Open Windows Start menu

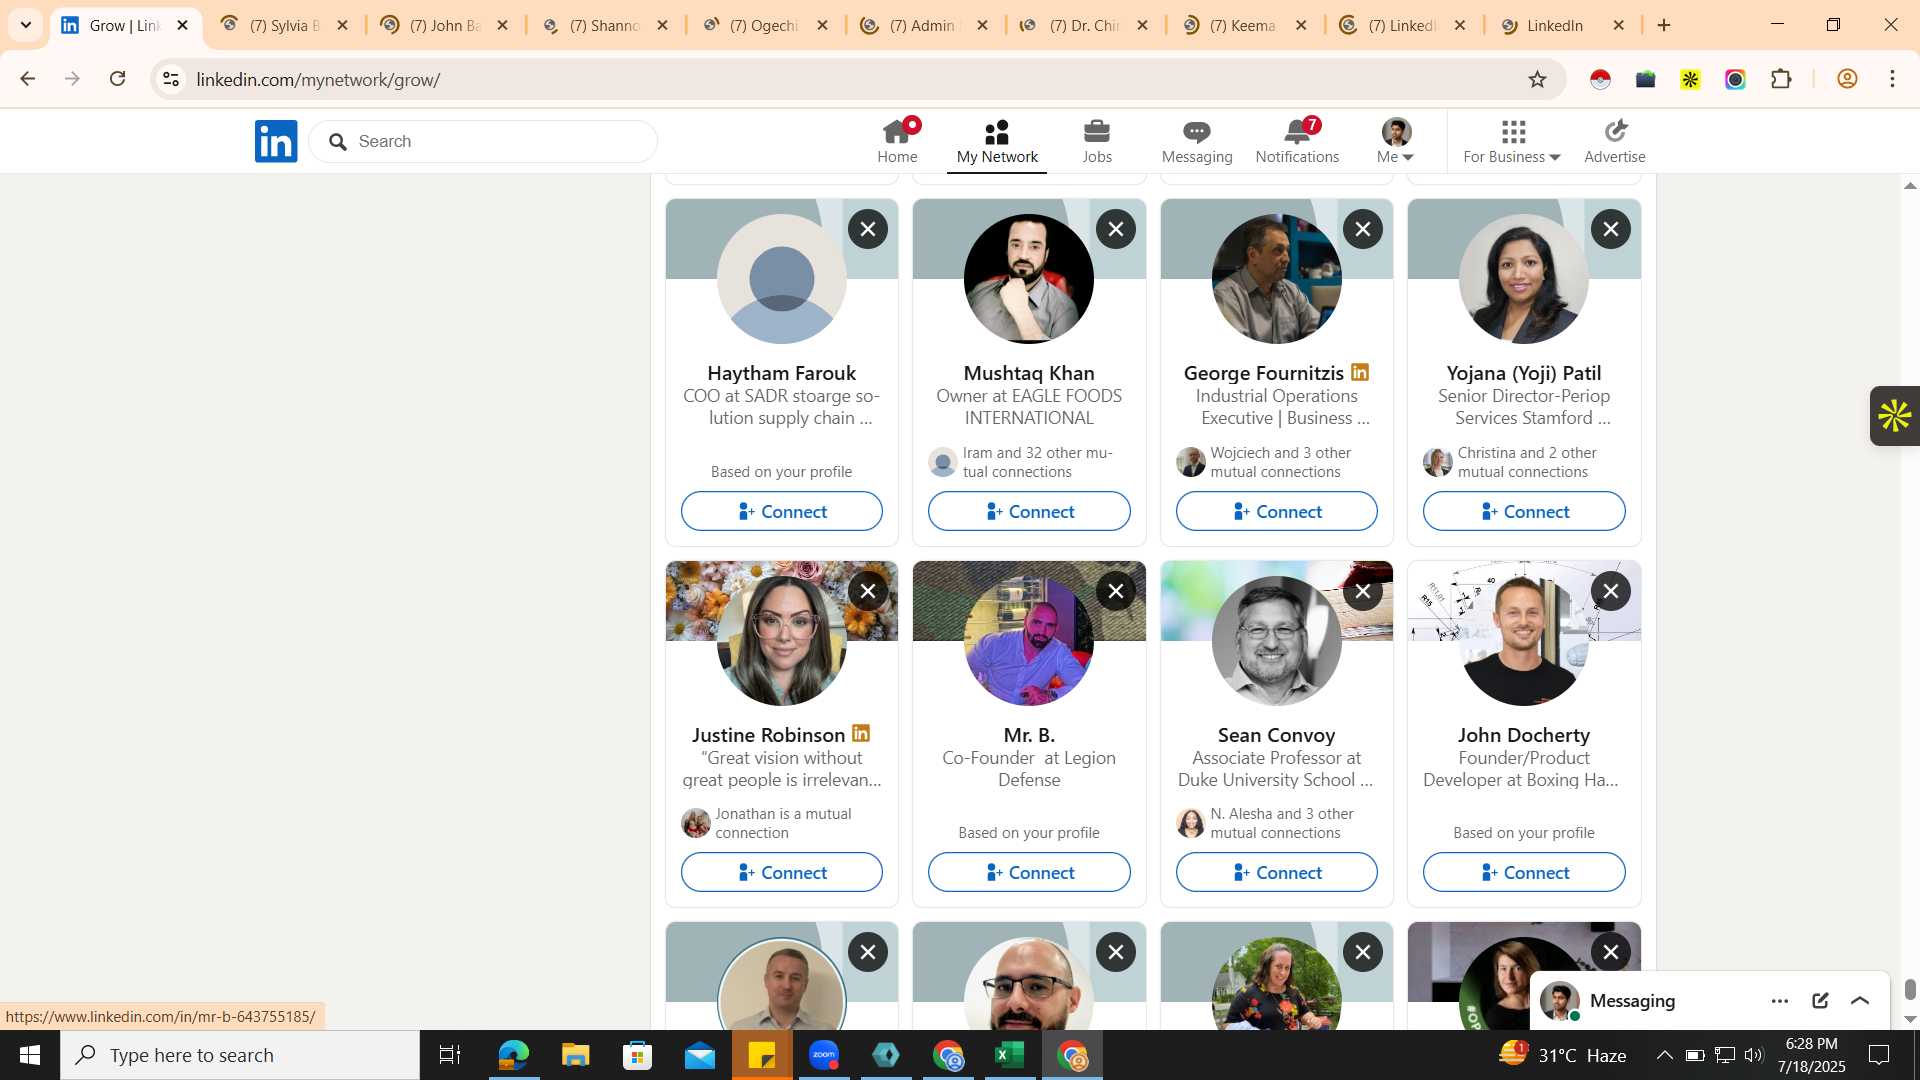click(x=29, y=1055)
